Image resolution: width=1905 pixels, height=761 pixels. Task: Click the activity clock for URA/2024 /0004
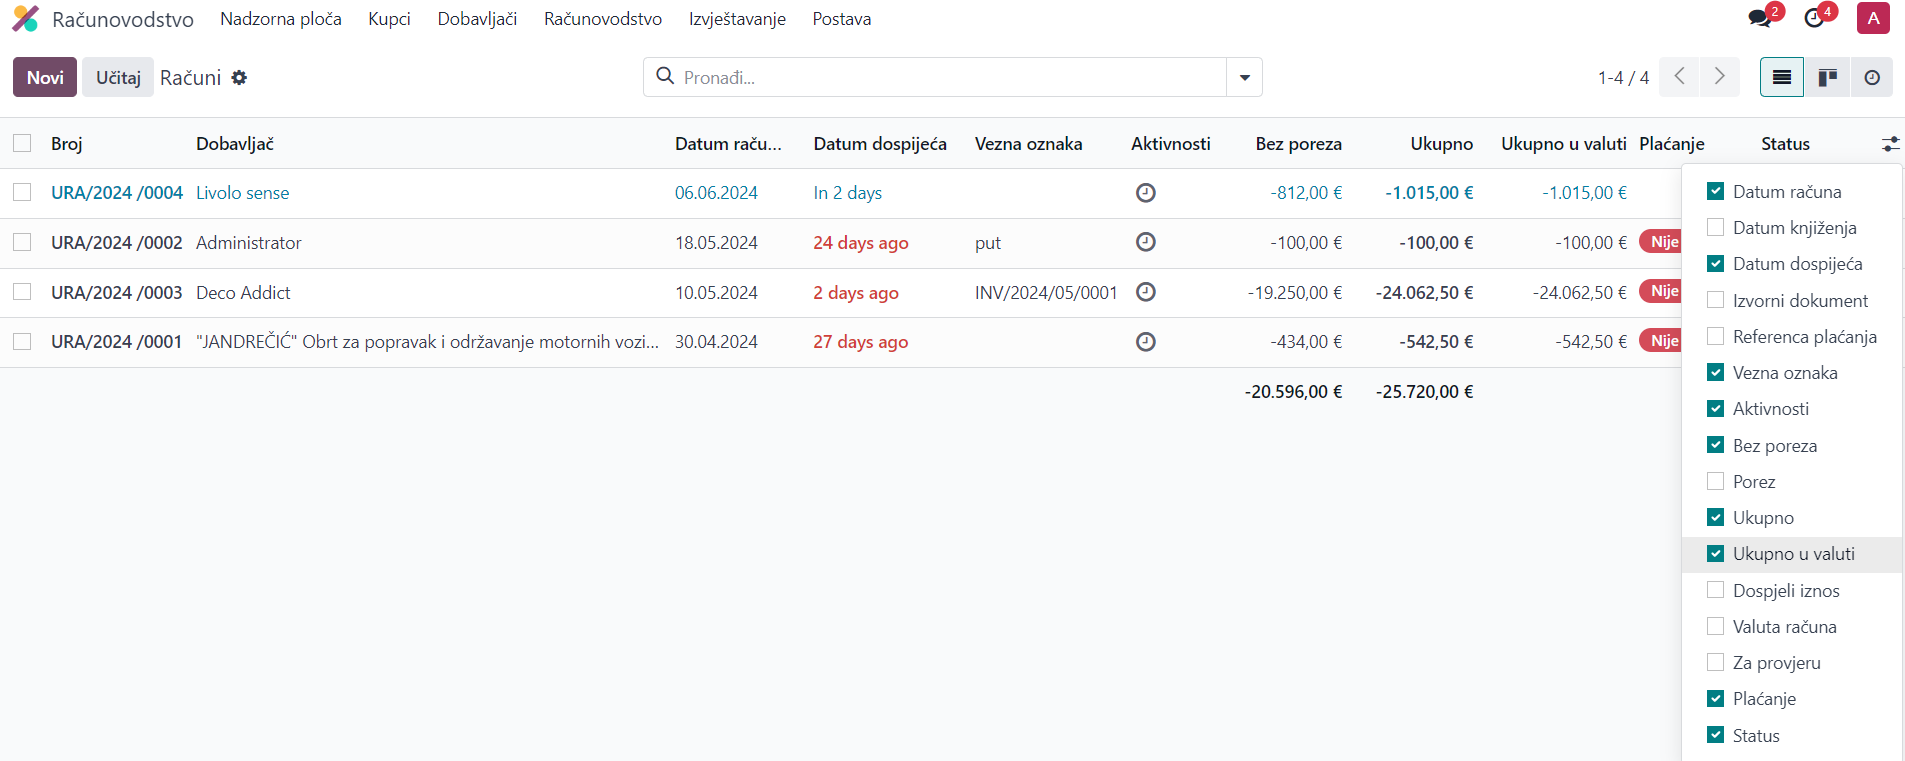[1146, 193]
